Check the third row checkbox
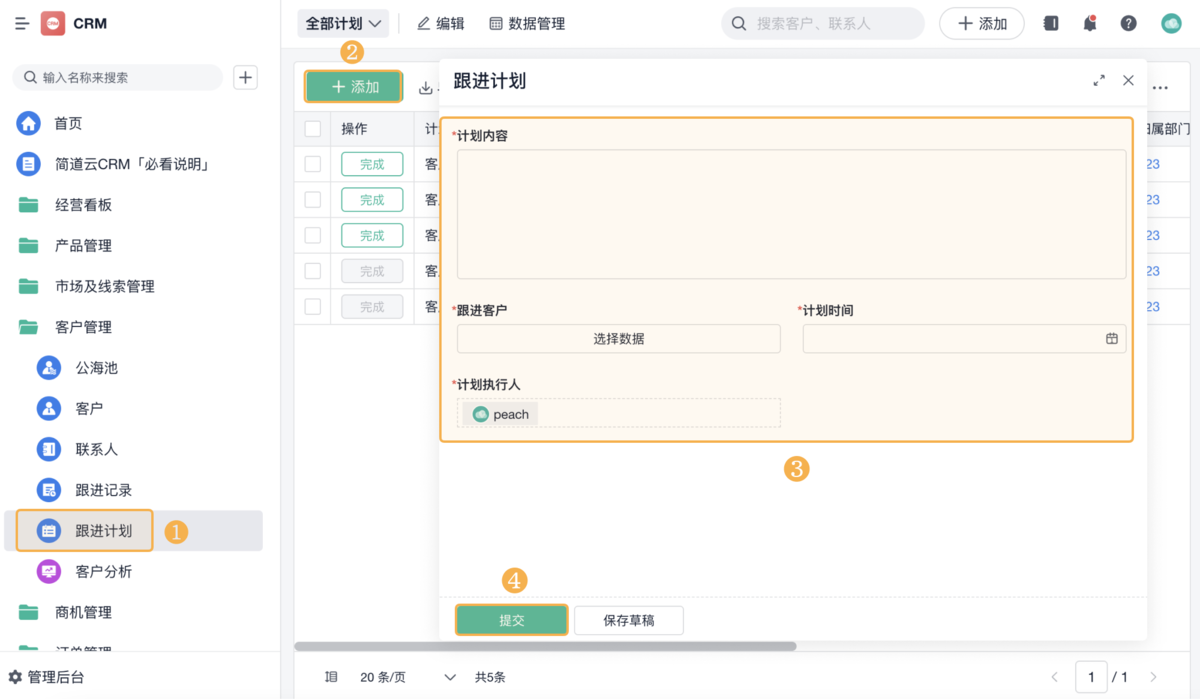 (313, 235)
